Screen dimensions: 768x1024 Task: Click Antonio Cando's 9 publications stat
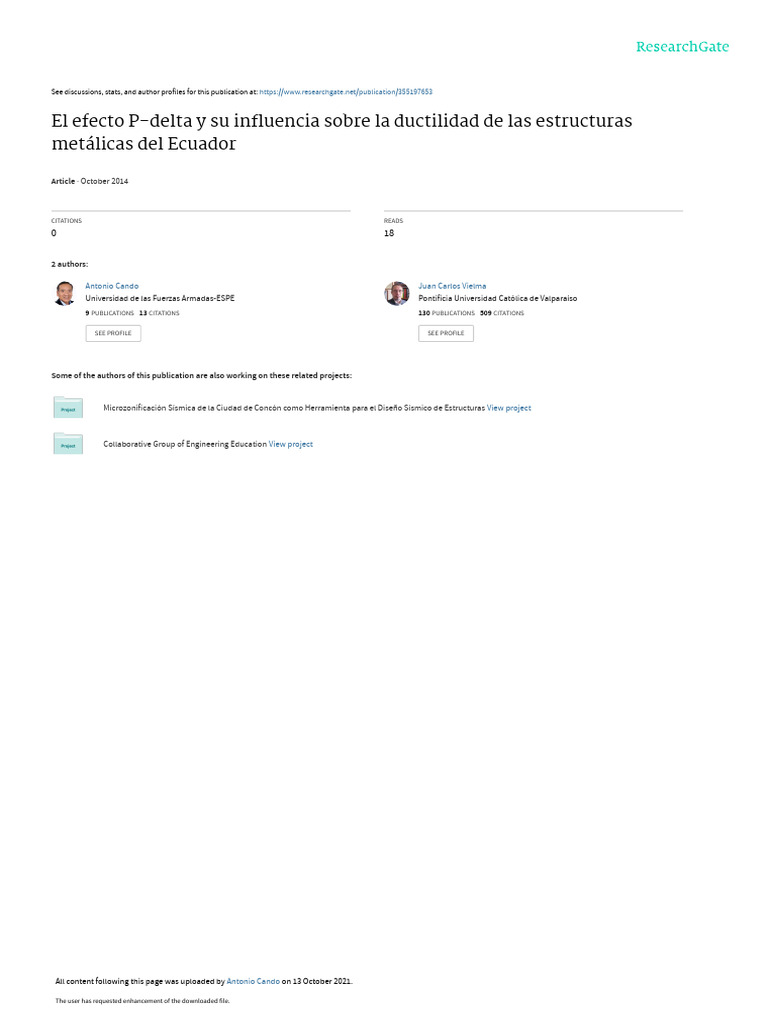coord(109,313)
